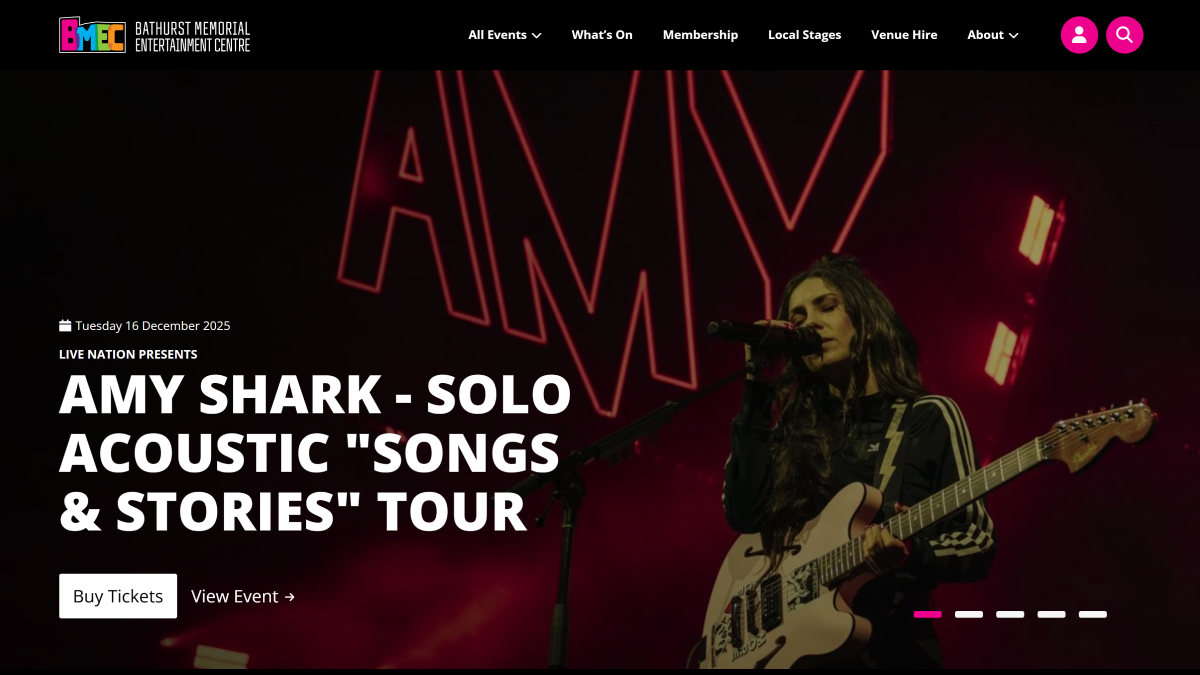The image size is (1200, 675).
Task: Go to the BMEC logo home link
Action: (155, 35)
